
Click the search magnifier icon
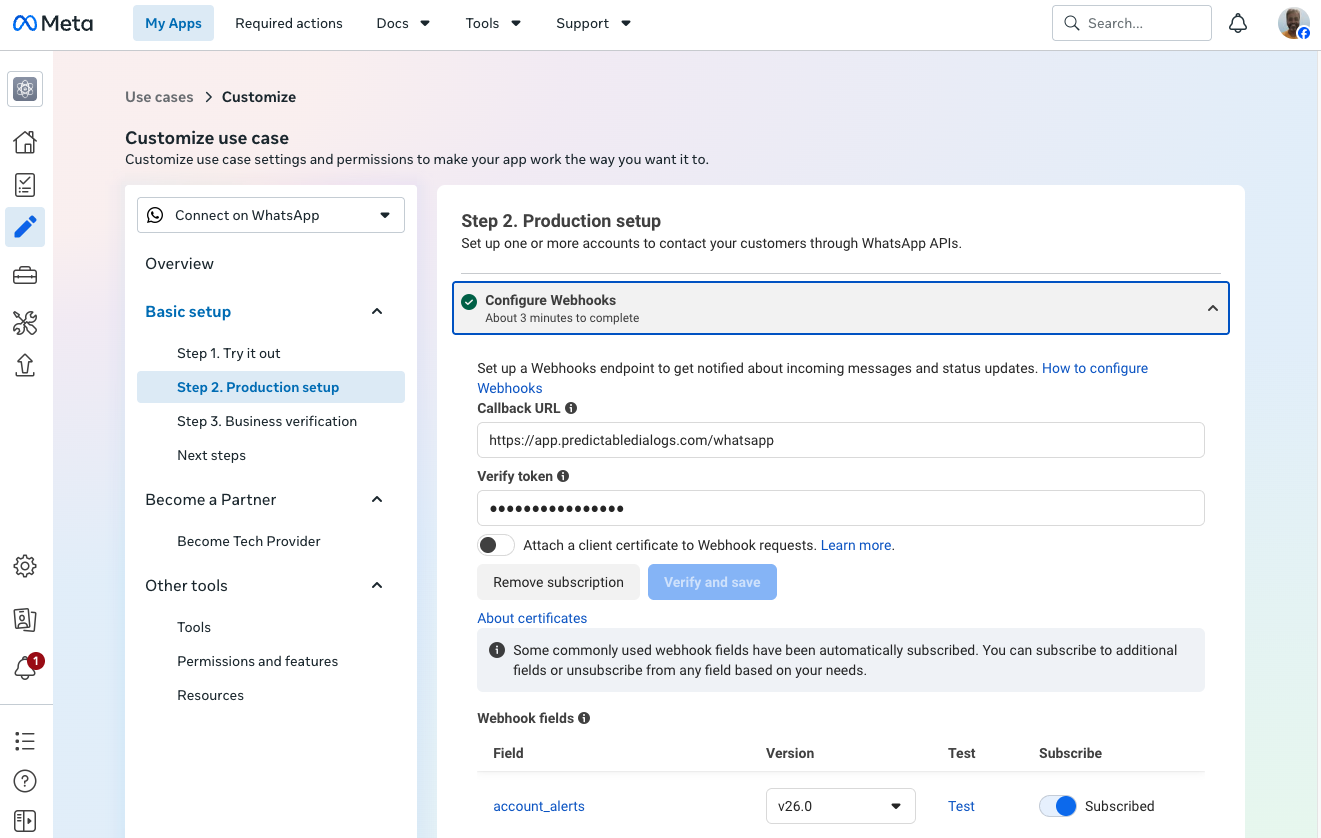click(1071, 23)
